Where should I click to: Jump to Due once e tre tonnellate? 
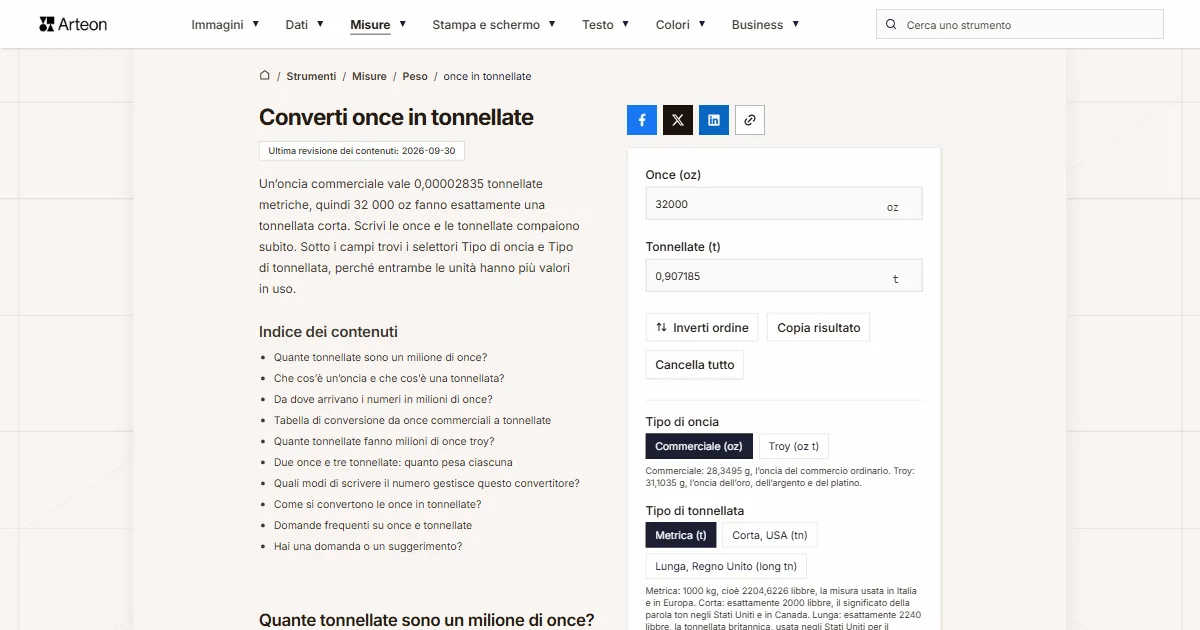pyautogui.click(x=393, y=462)
